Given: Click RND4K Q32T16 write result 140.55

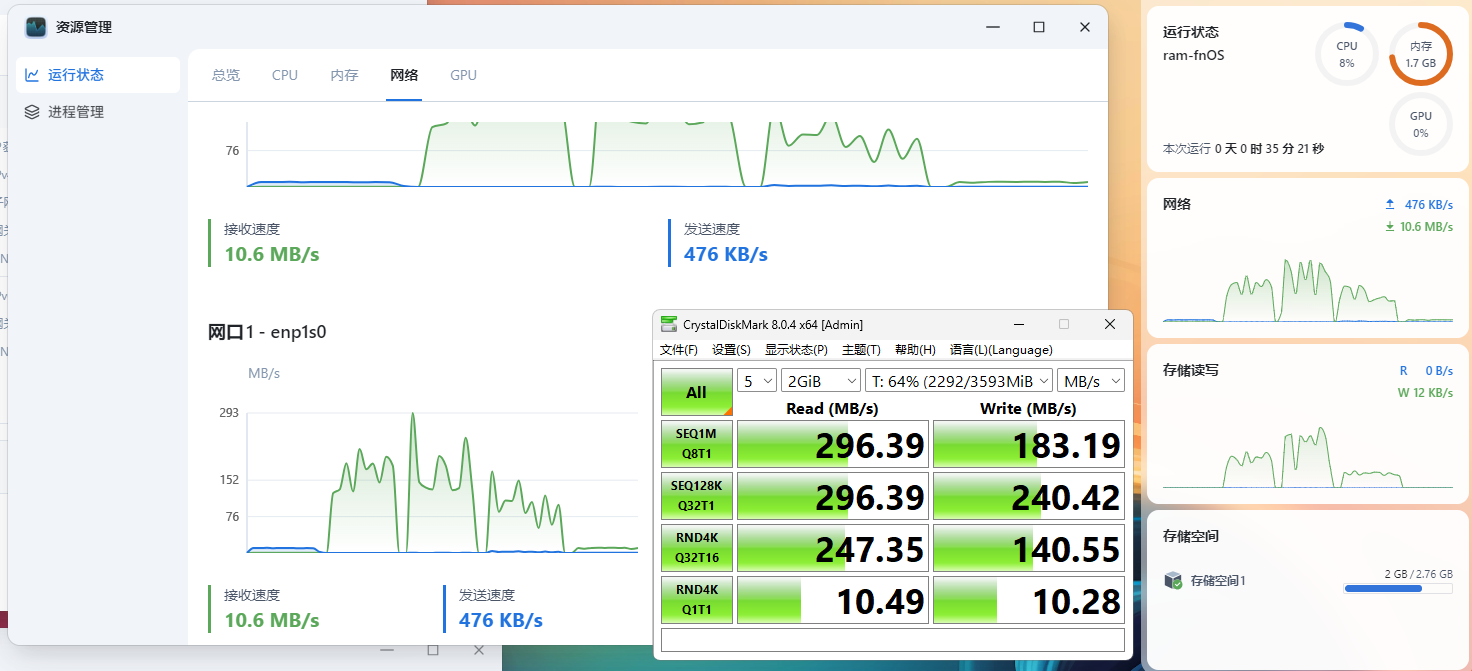Looking at the screenshot, I should 1029,548.
